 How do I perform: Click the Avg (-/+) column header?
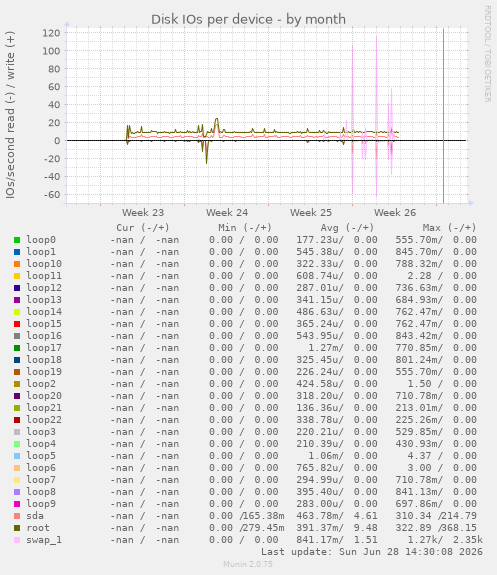tap(347, 228)
